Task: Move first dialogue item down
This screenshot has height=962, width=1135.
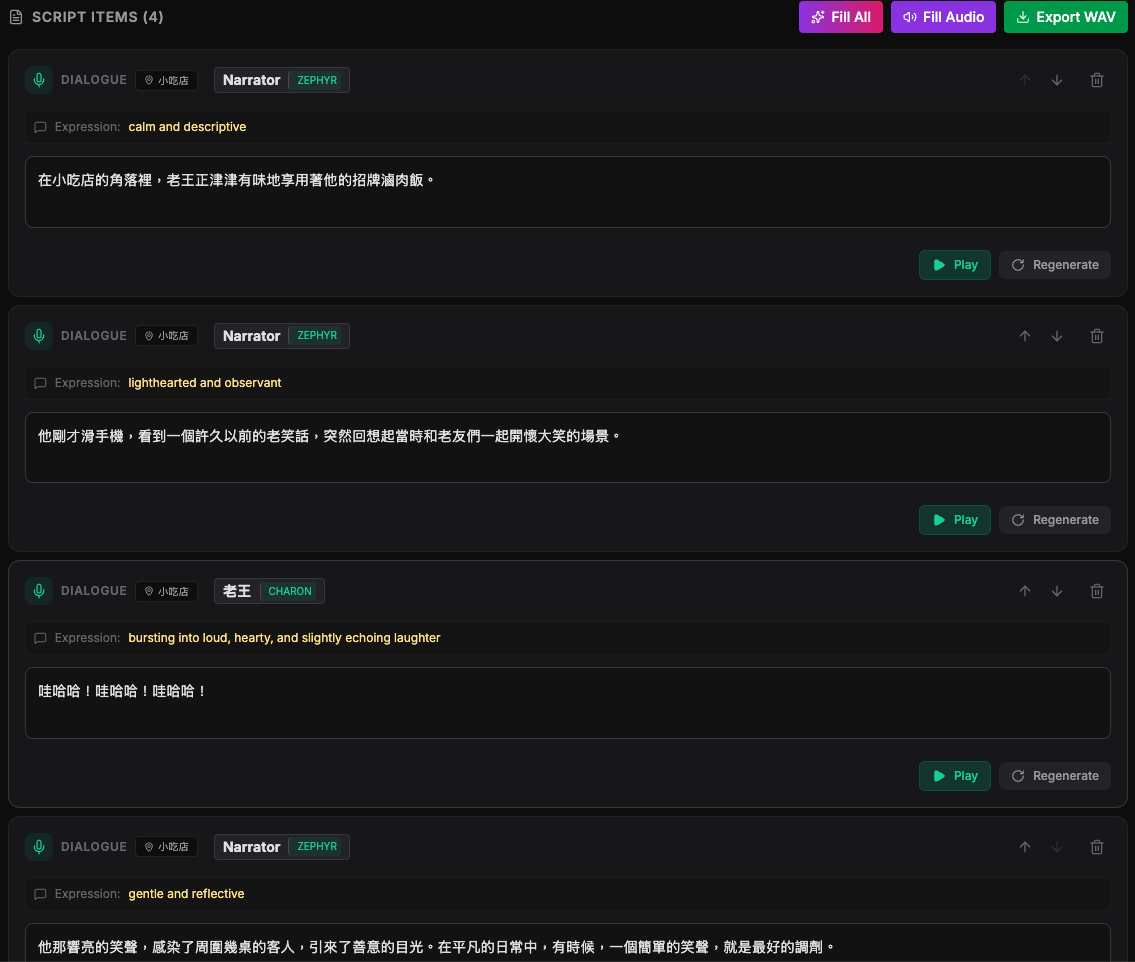Action: click(1057, 80)
